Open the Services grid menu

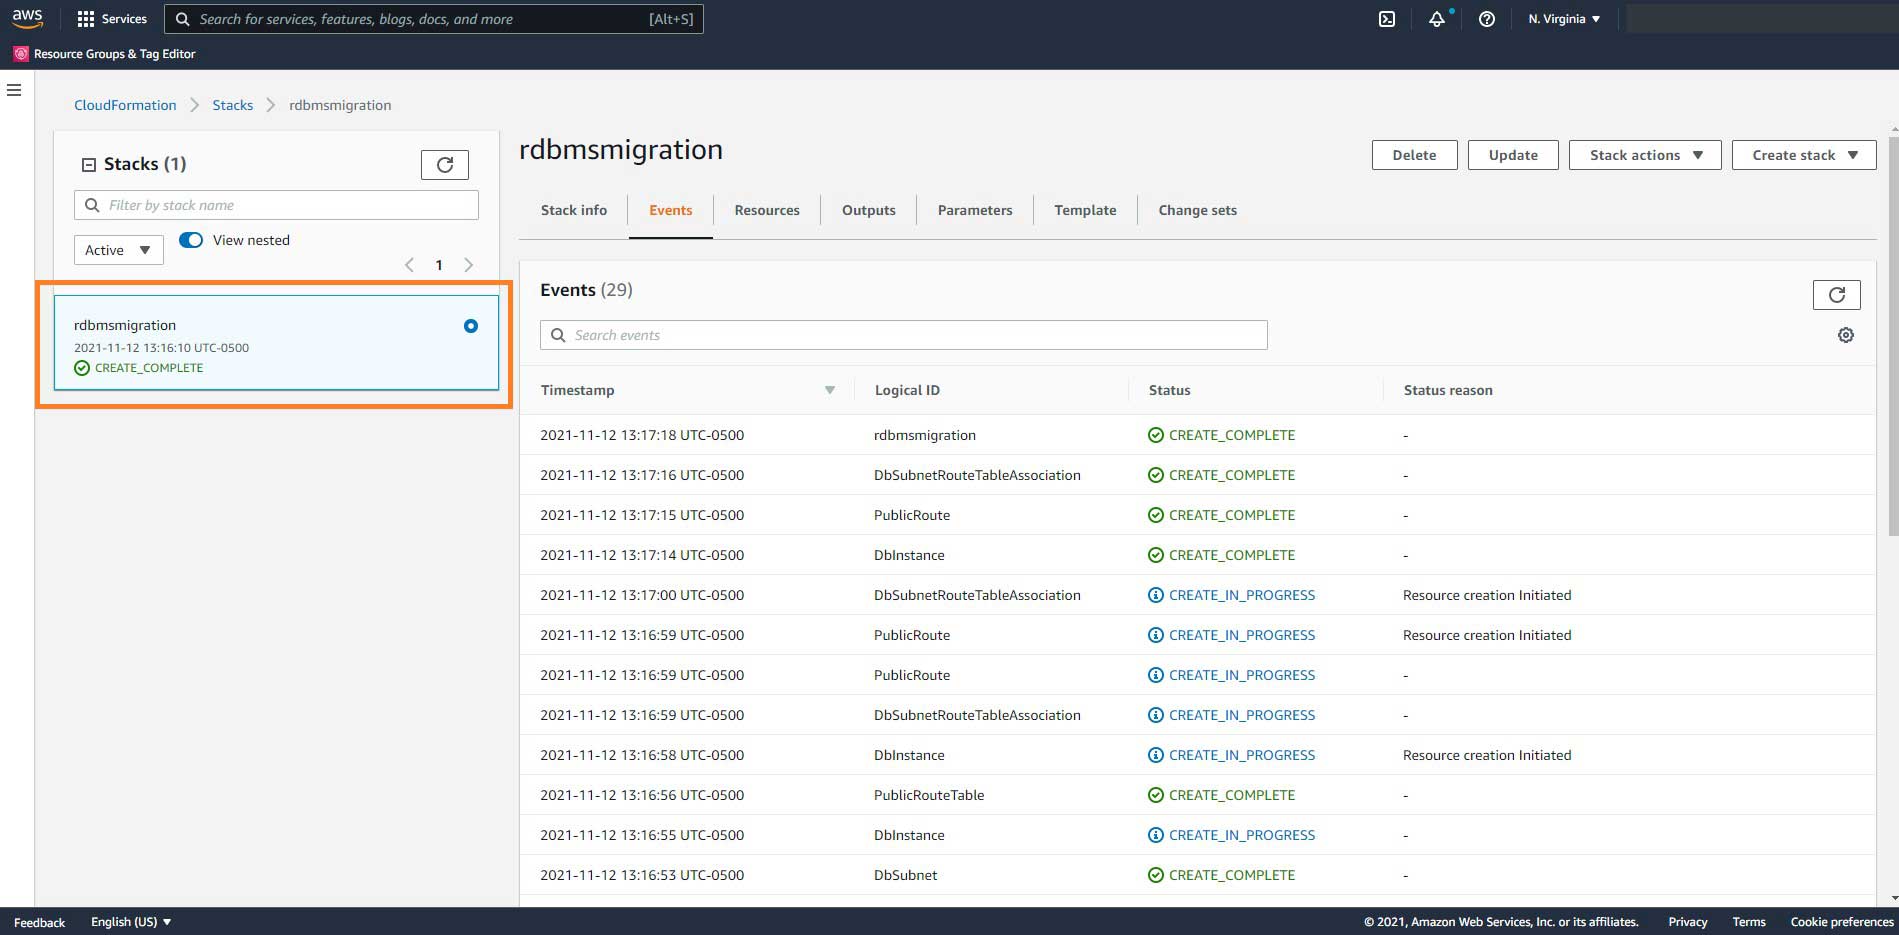112,19
